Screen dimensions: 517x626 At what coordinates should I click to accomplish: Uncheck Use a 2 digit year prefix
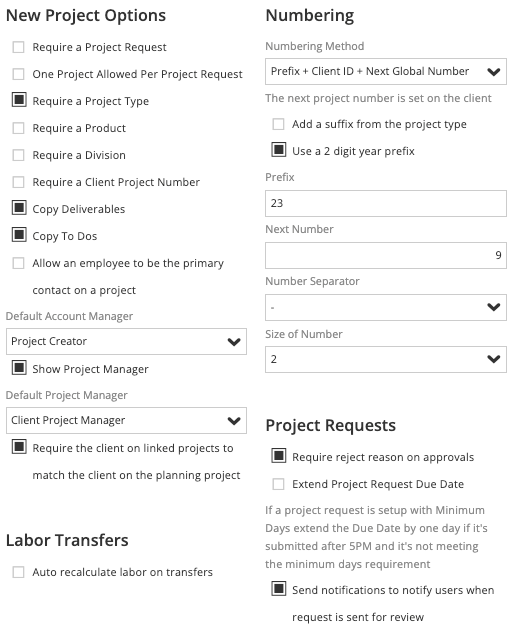[279, 150]
